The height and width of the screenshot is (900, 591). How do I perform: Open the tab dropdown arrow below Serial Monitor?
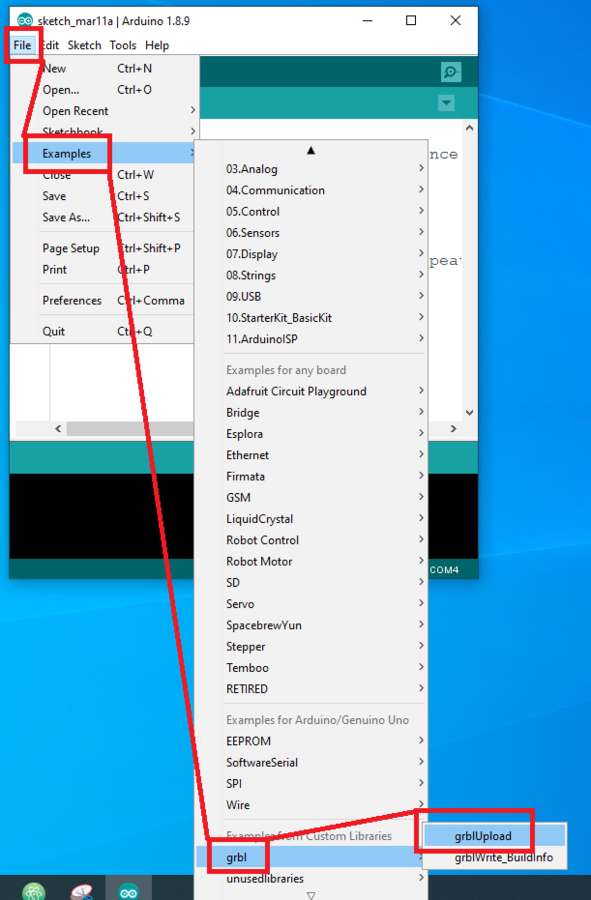446,103
